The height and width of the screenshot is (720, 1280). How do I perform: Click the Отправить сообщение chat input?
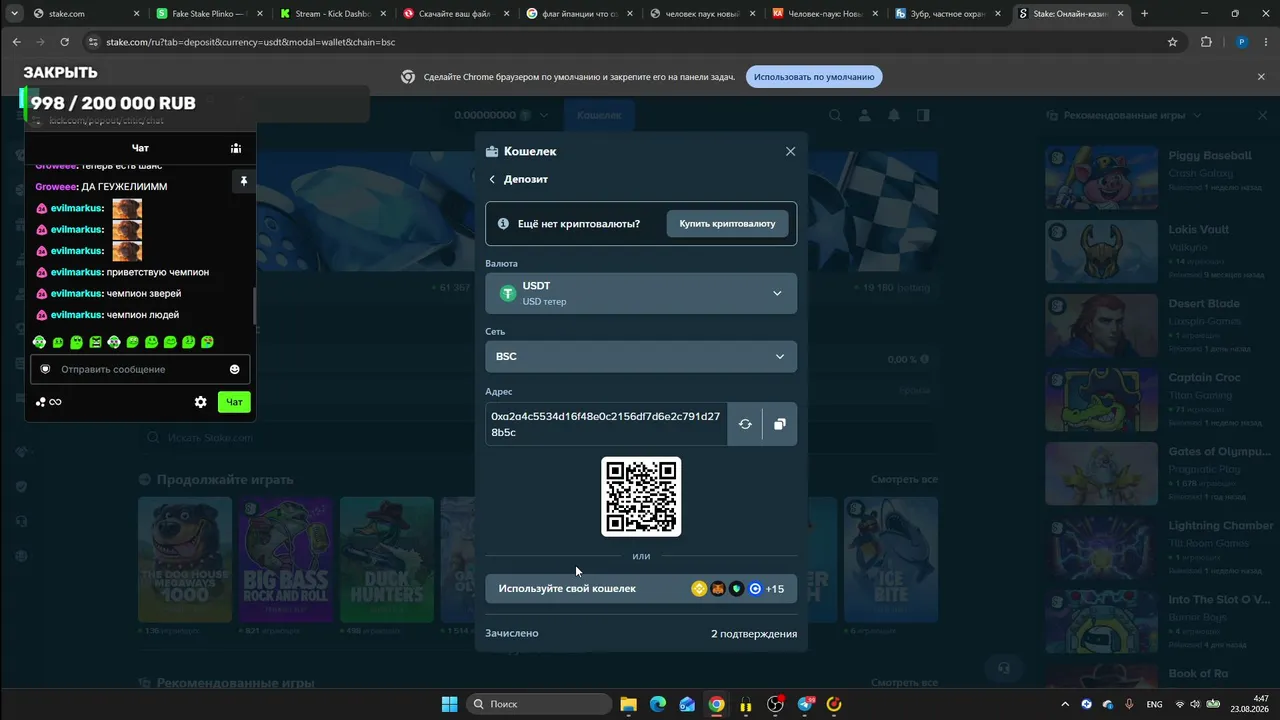coord(140,369)
